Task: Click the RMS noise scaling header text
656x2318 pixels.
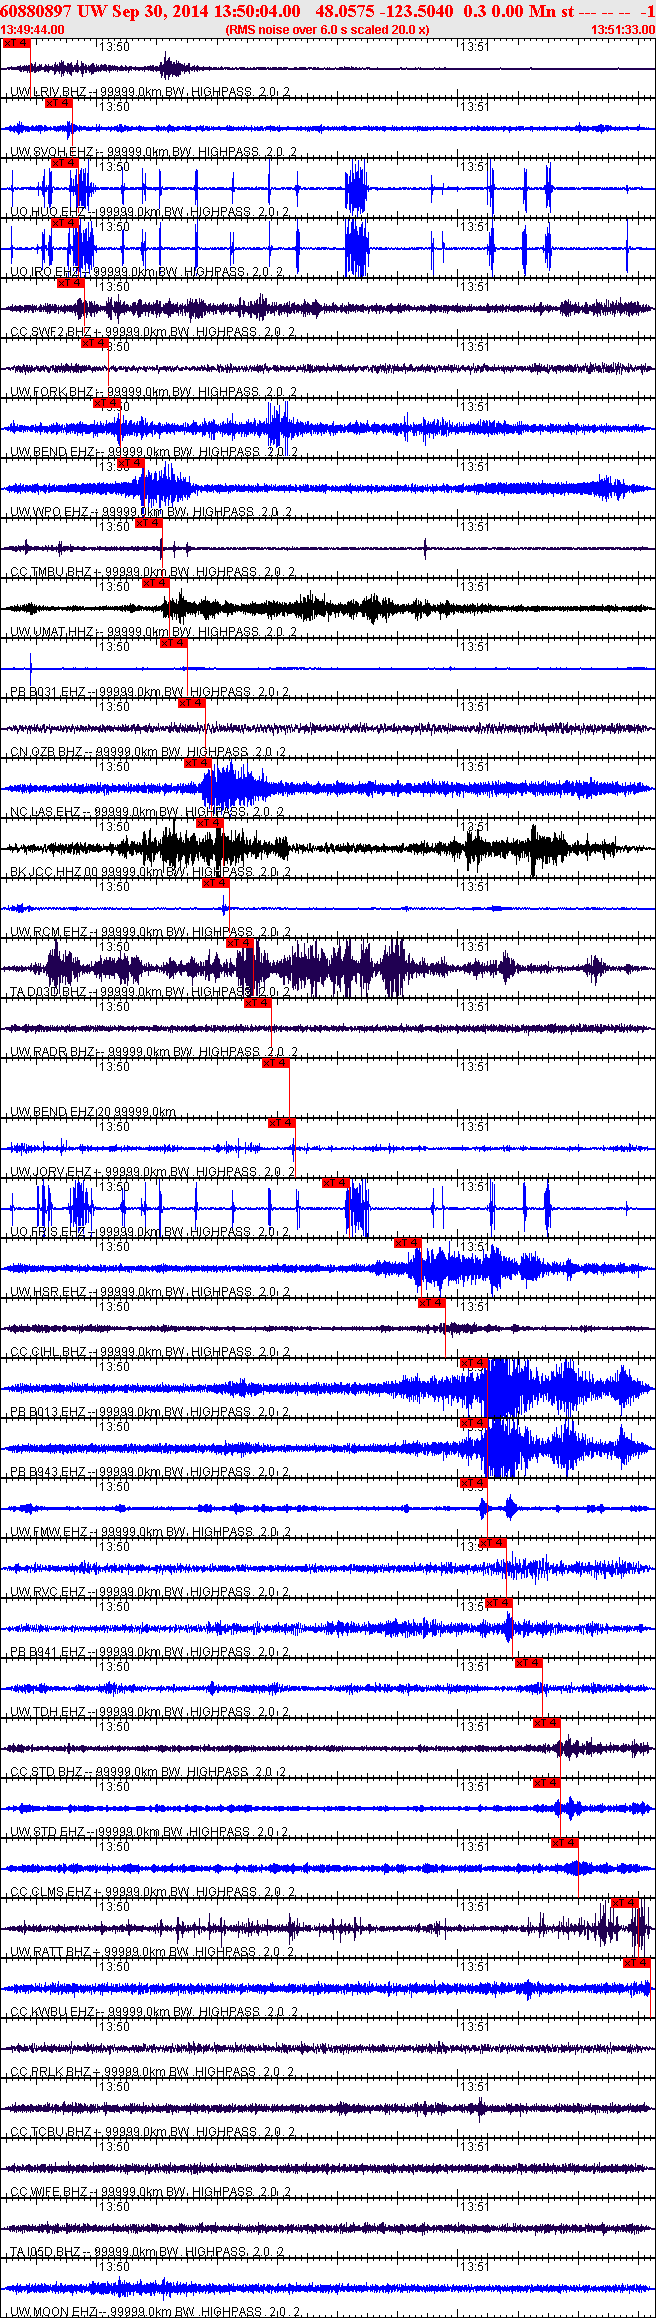Action: pos(327,30)
